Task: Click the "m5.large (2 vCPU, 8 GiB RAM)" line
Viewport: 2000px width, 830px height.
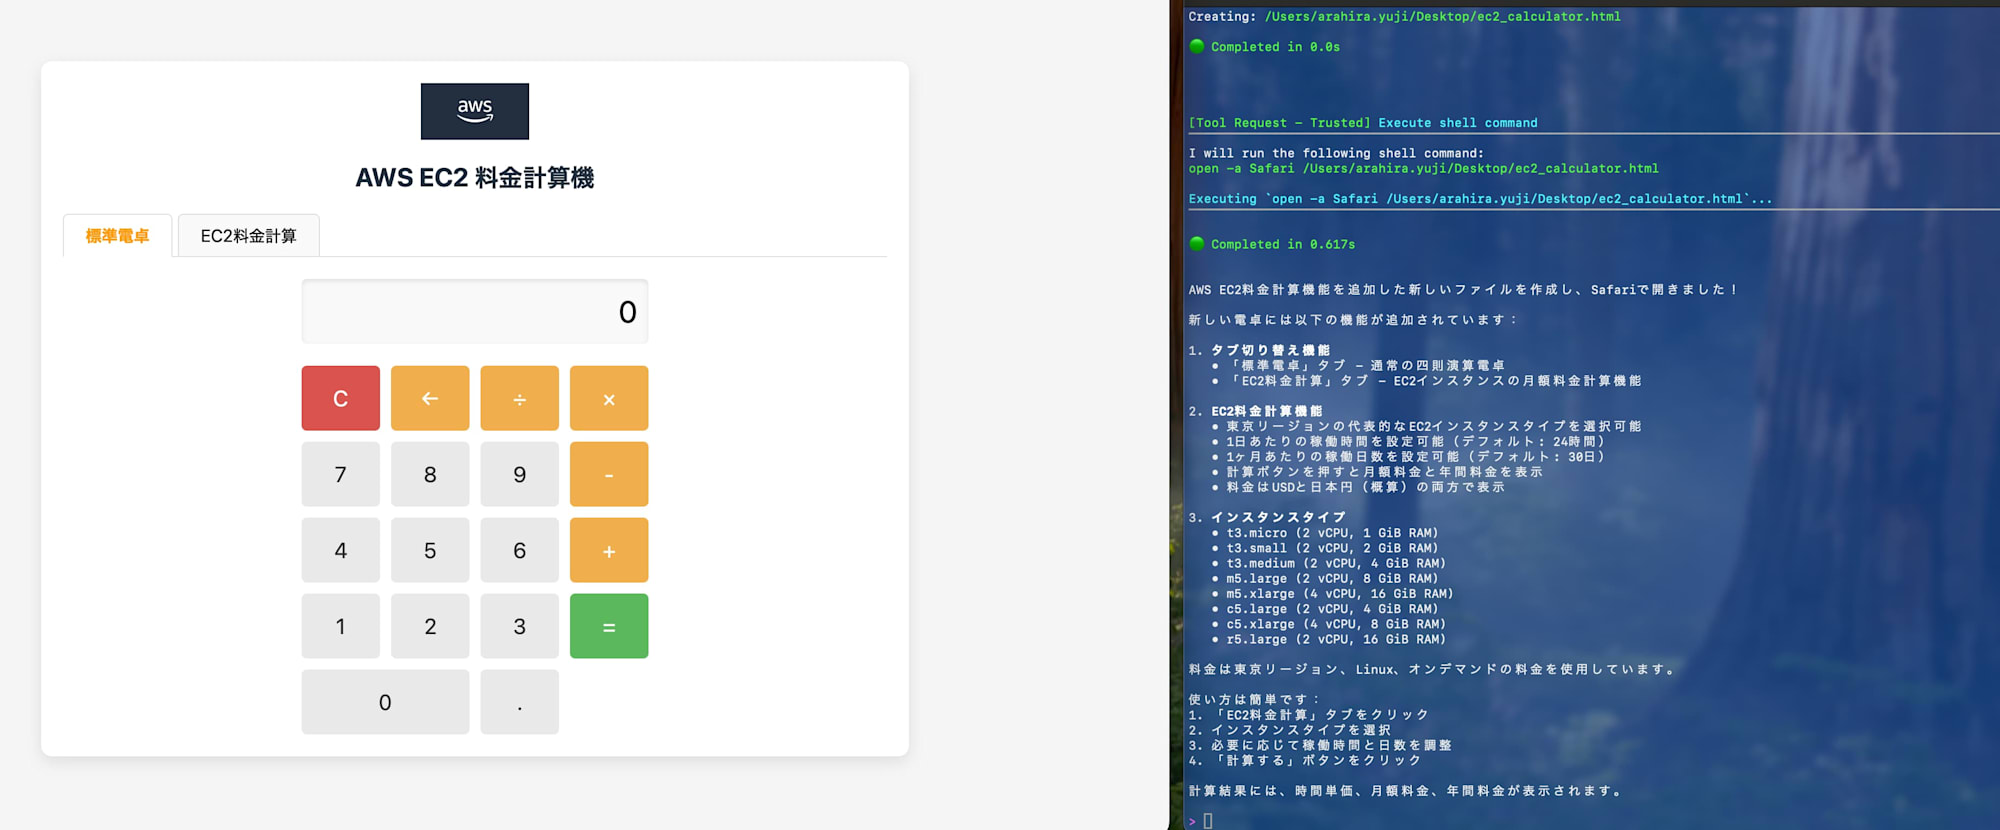Action: pyautogui.click(x=1332, y=578)
